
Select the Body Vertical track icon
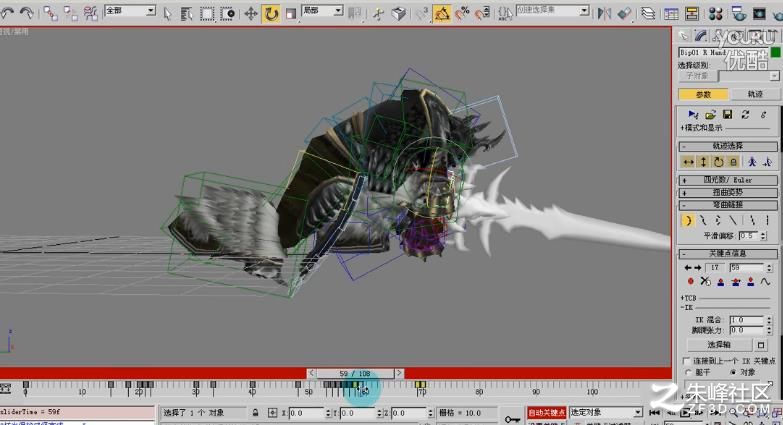703,162
